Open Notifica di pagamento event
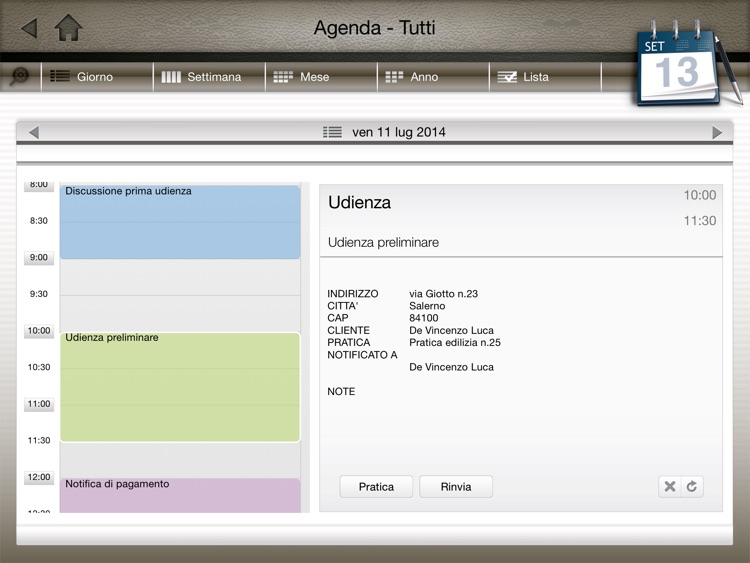Viewport: 750px width, 563px height. pos(180,496)
